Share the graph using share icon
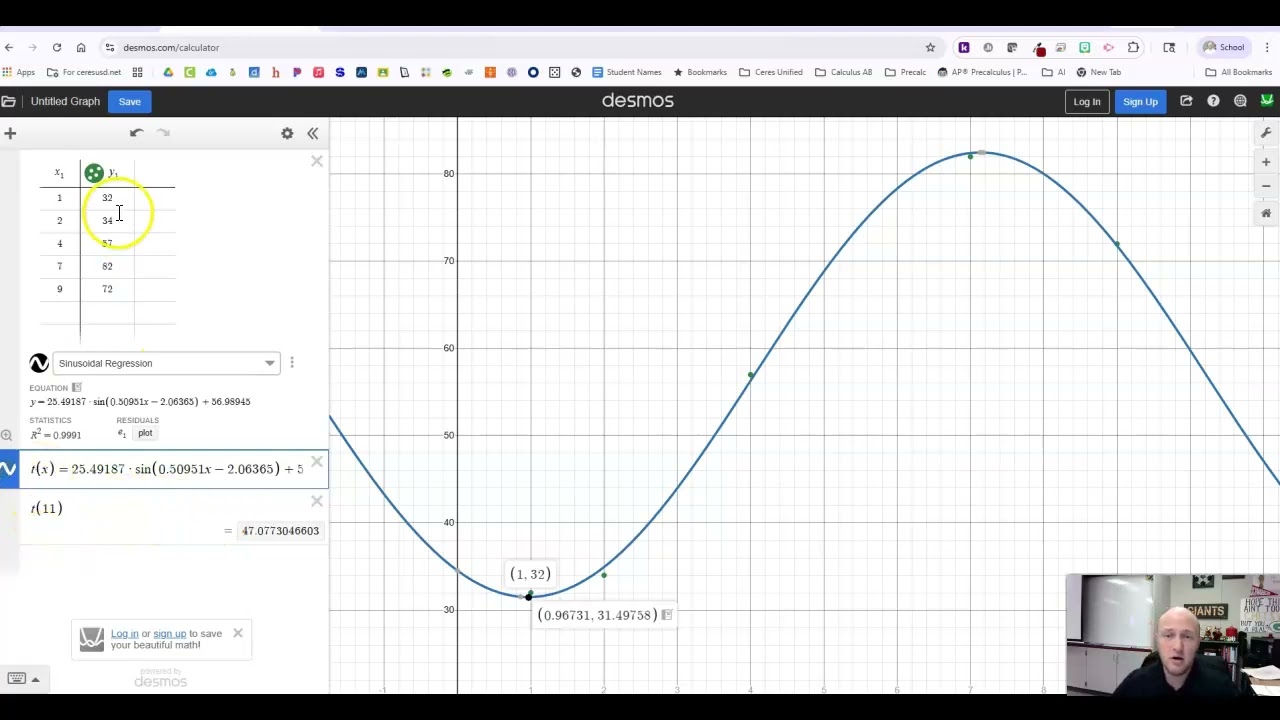This screenshot has height=720, width=1280. tap(1186, 101)
